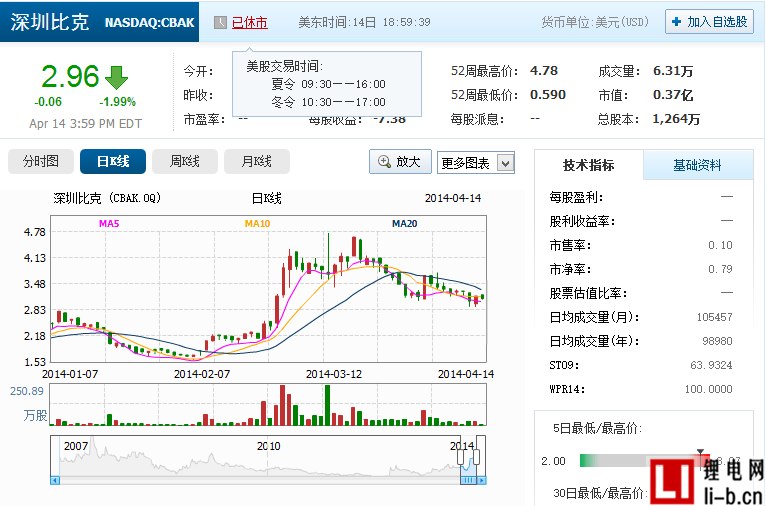Select the 技术指标 tab
Image resolution: width=766 pixels, height=506 pixels.
[588, 165]
